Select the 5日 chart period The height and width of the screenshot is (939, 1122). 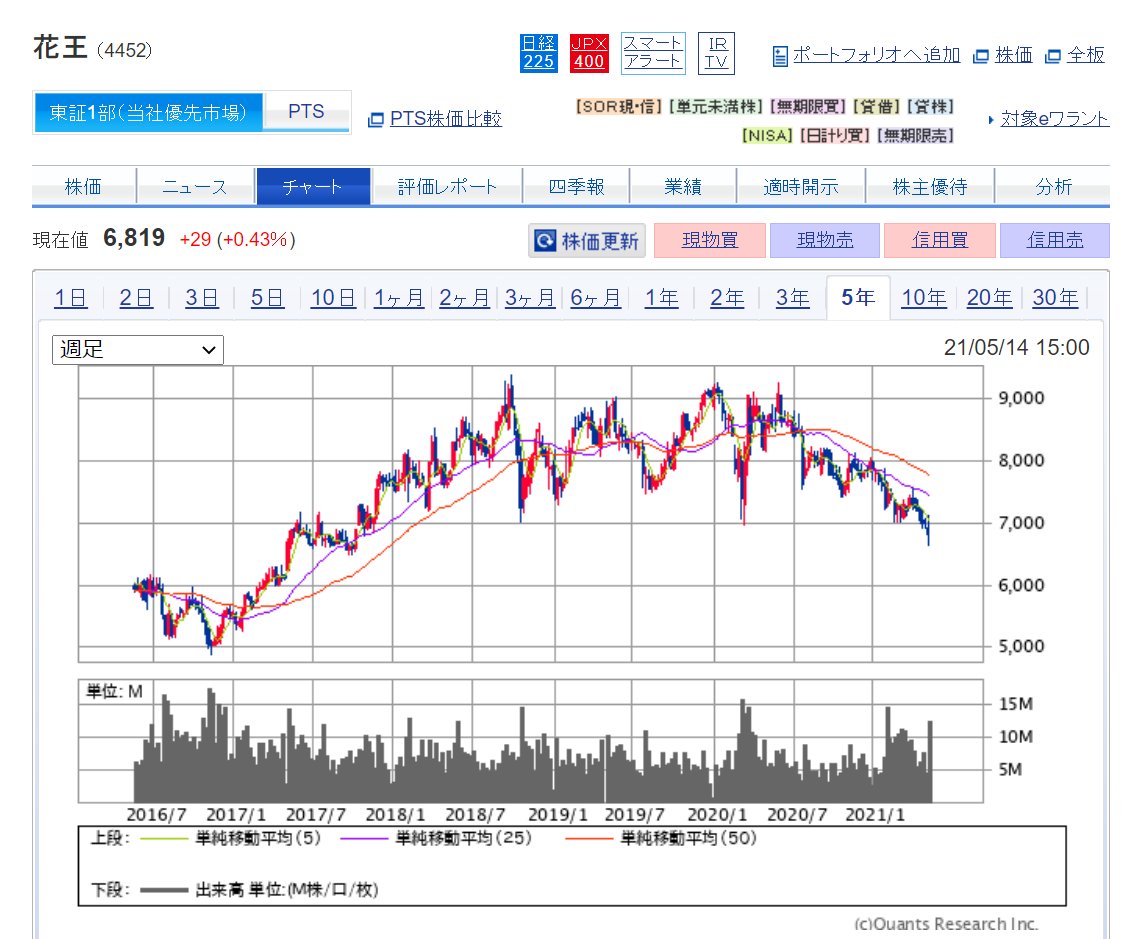pyautogui.click(x=267, y=298)
